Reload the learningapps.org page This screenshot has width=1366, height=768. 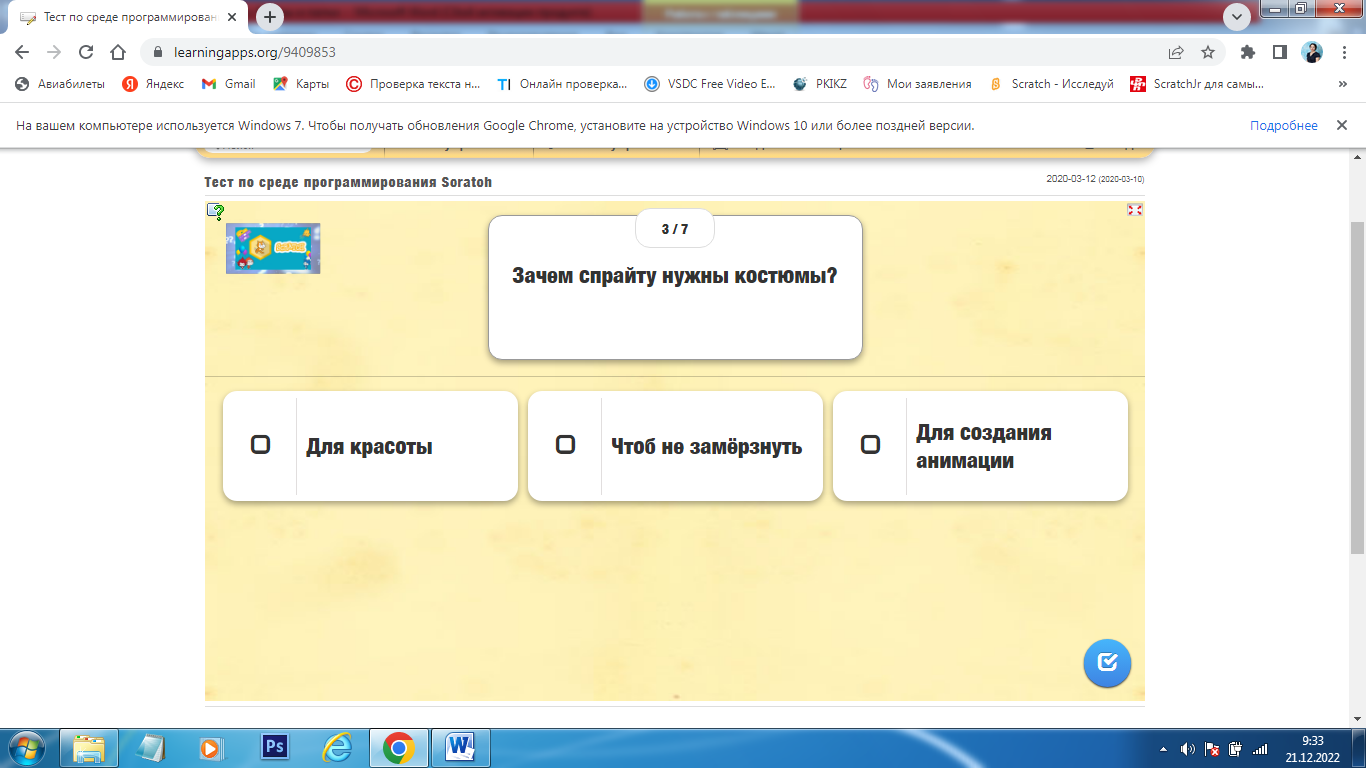pos(86,52)
